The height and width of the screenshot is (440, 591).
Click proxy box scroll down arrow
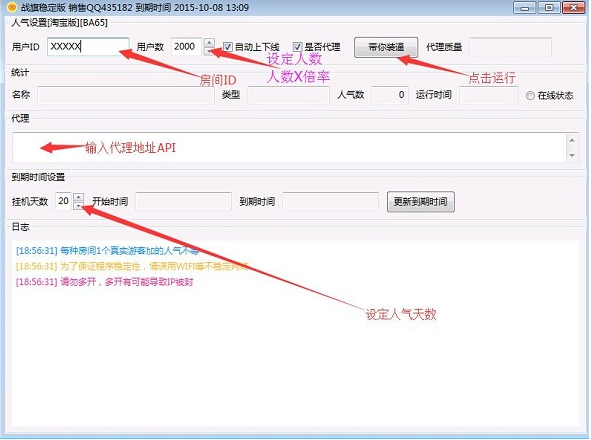coord(572,155)
